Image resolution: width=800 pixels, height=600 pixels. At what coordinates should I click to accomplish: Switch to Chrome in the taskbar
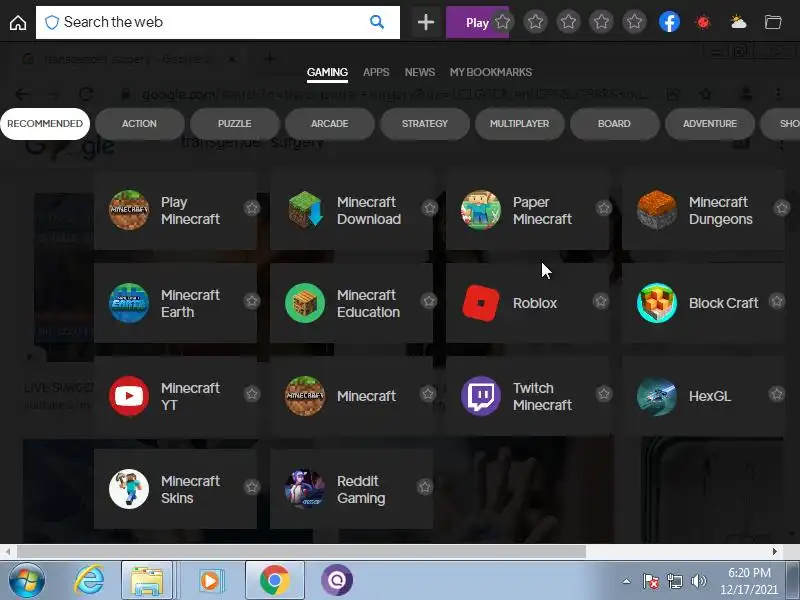274,580
